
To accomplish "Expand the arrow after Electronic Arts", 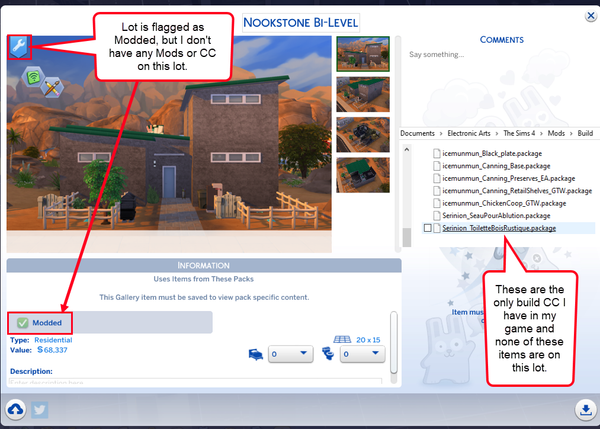I will (x=497, y=134).
